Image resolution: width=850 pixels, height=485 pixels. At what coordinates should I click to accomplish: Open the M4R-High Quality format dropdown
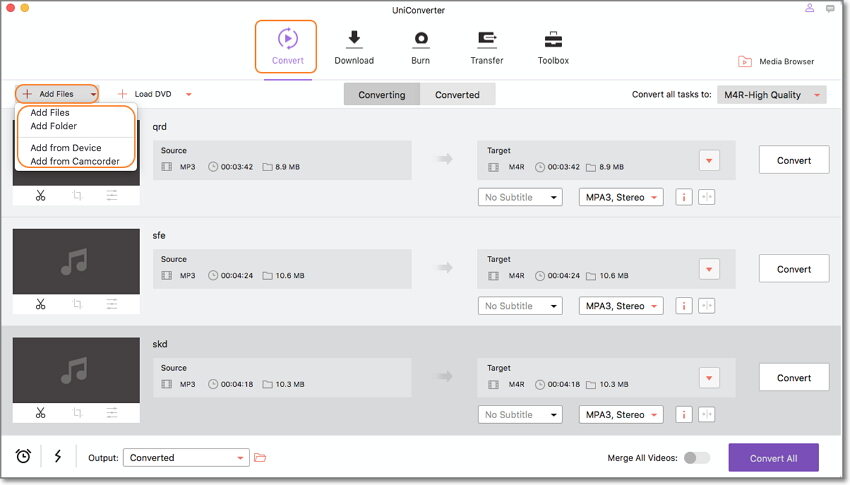tap(771, 95)
